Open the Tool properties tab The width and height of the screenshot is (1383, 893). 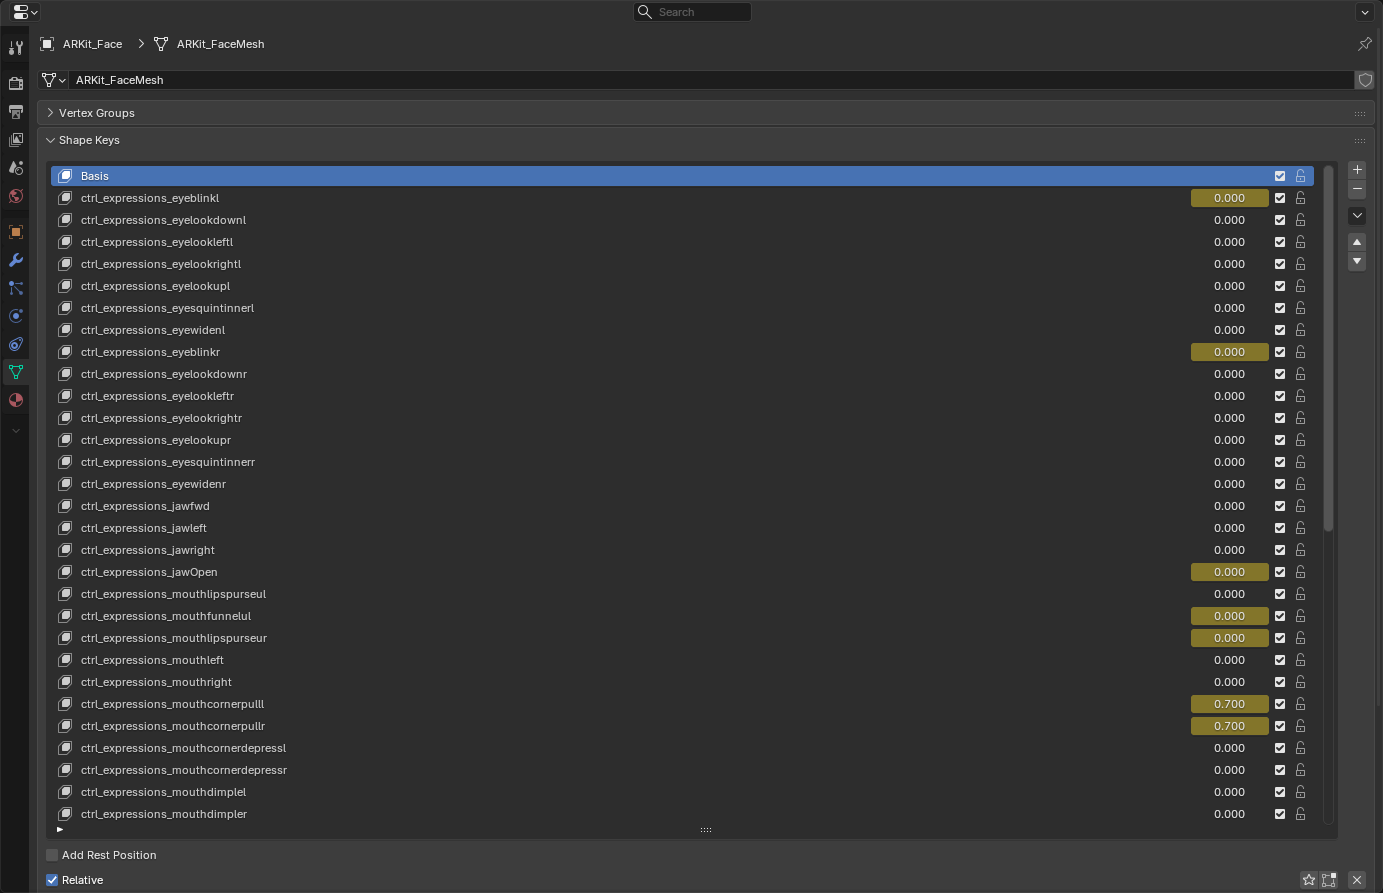(15, 48)
